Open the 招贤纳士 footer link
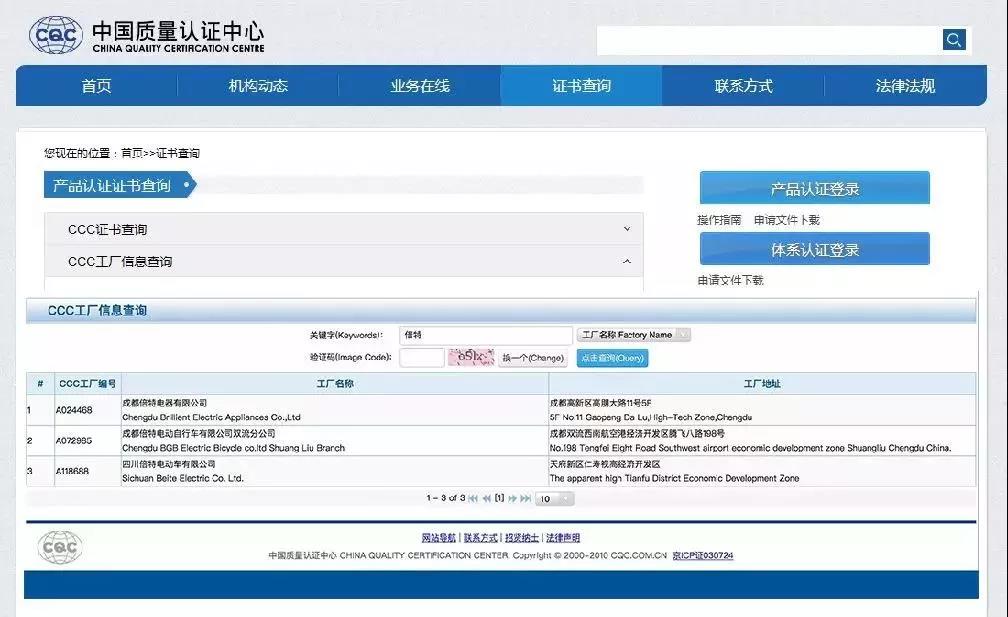1008x617 pixels. (522, 538)
